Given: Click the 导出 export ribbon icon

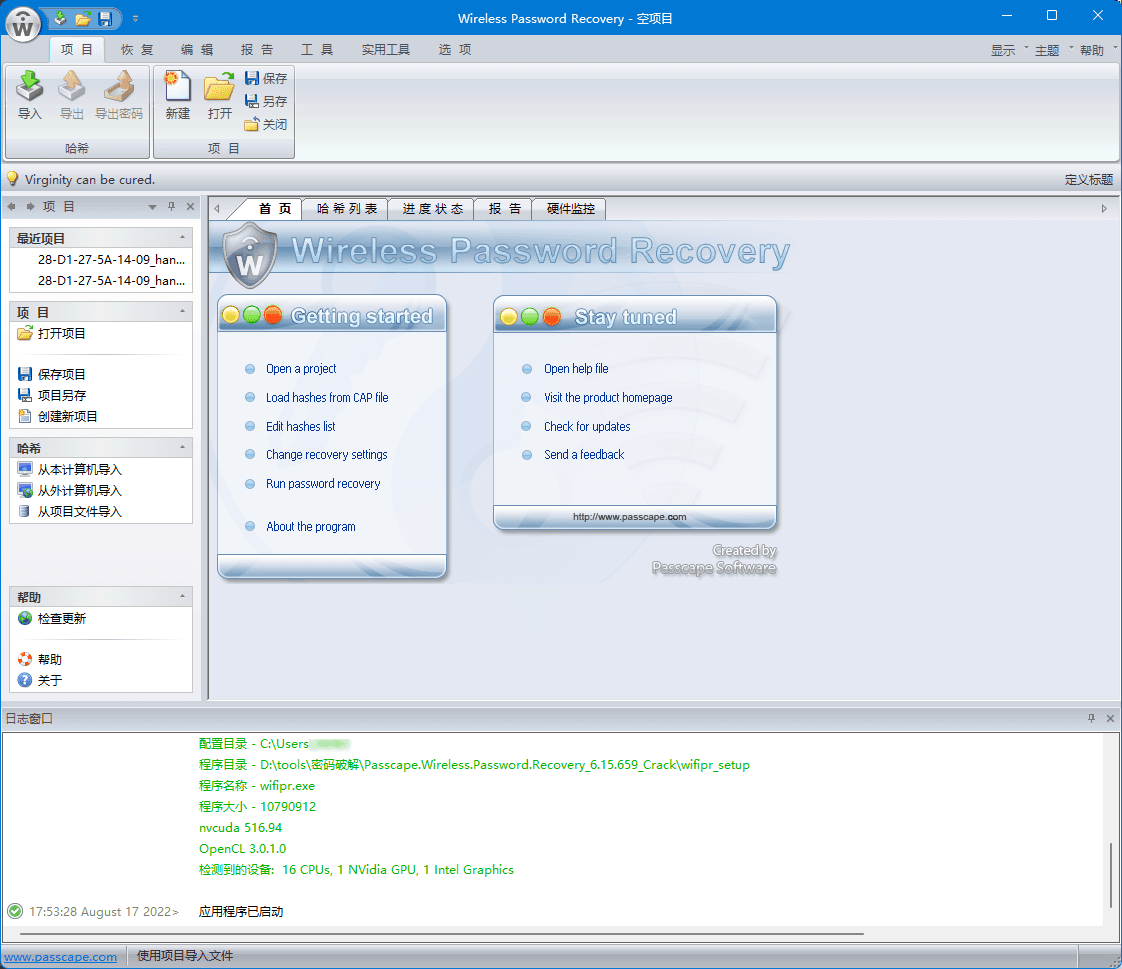Looking at the screenshot, I should click(72, 96).
